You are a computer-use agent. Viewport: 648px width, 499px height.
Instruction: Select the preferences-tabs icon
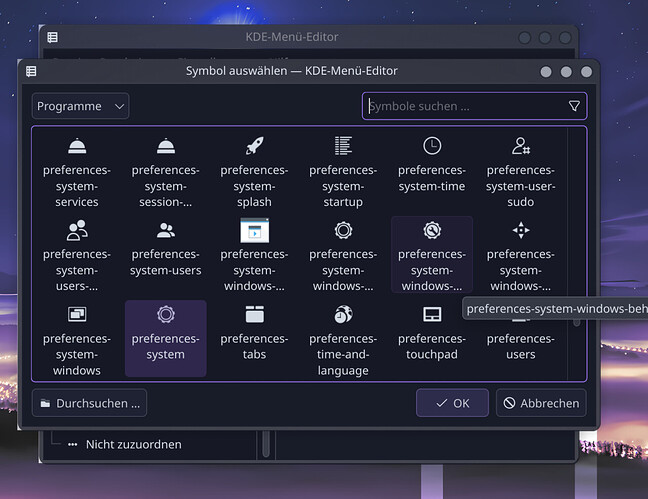click(255, 315)
